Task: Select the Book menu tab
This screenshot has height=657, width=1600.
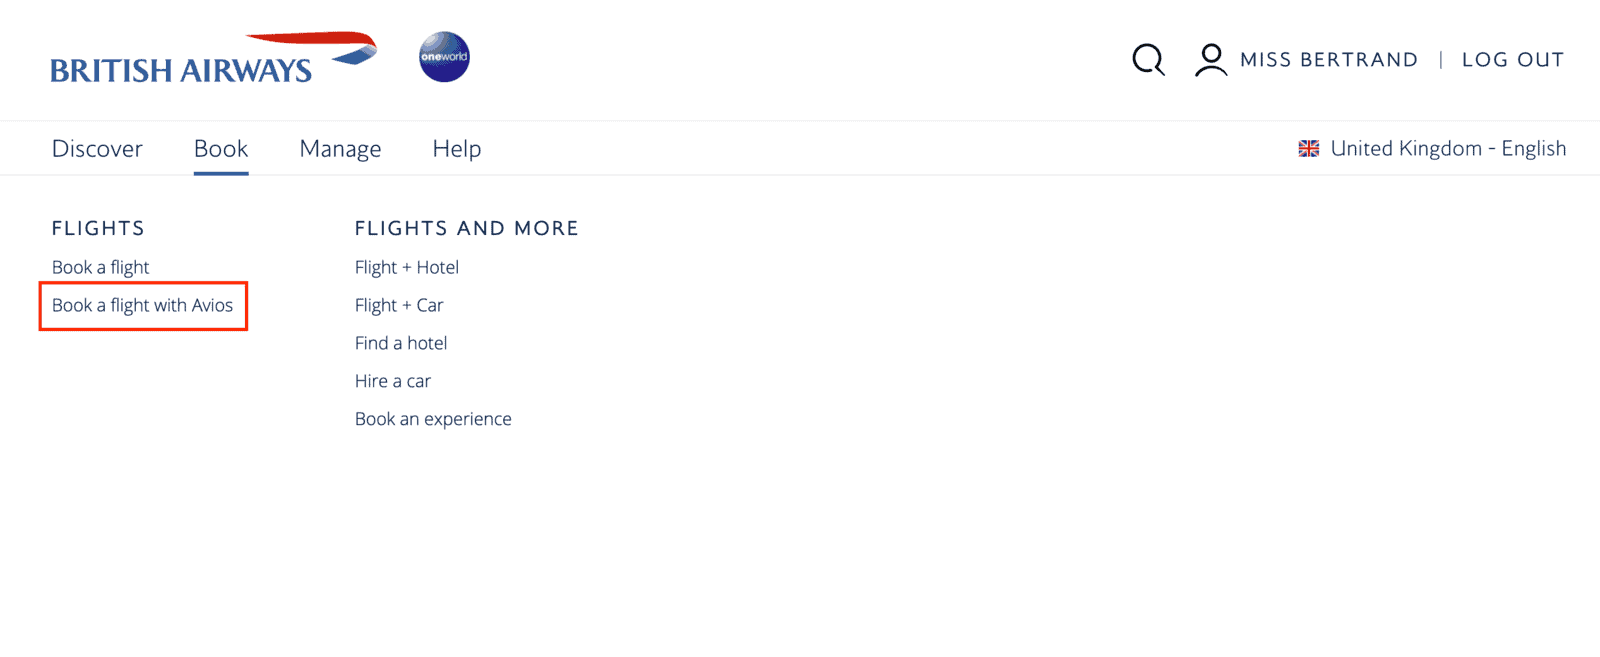Action: (221, 149)
